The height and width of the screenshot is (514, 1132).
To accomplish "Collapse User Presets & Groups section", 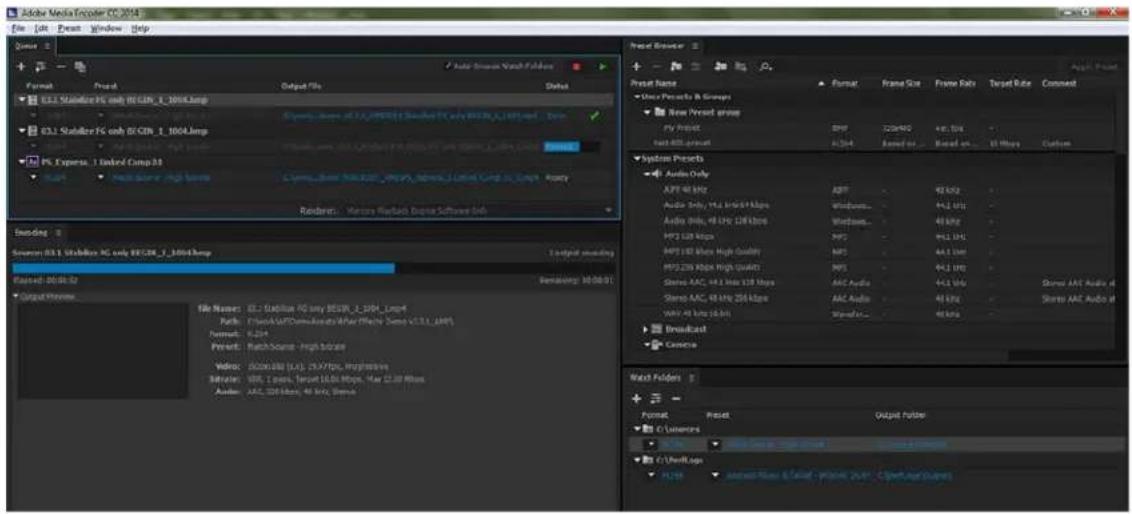I will 636,96.
